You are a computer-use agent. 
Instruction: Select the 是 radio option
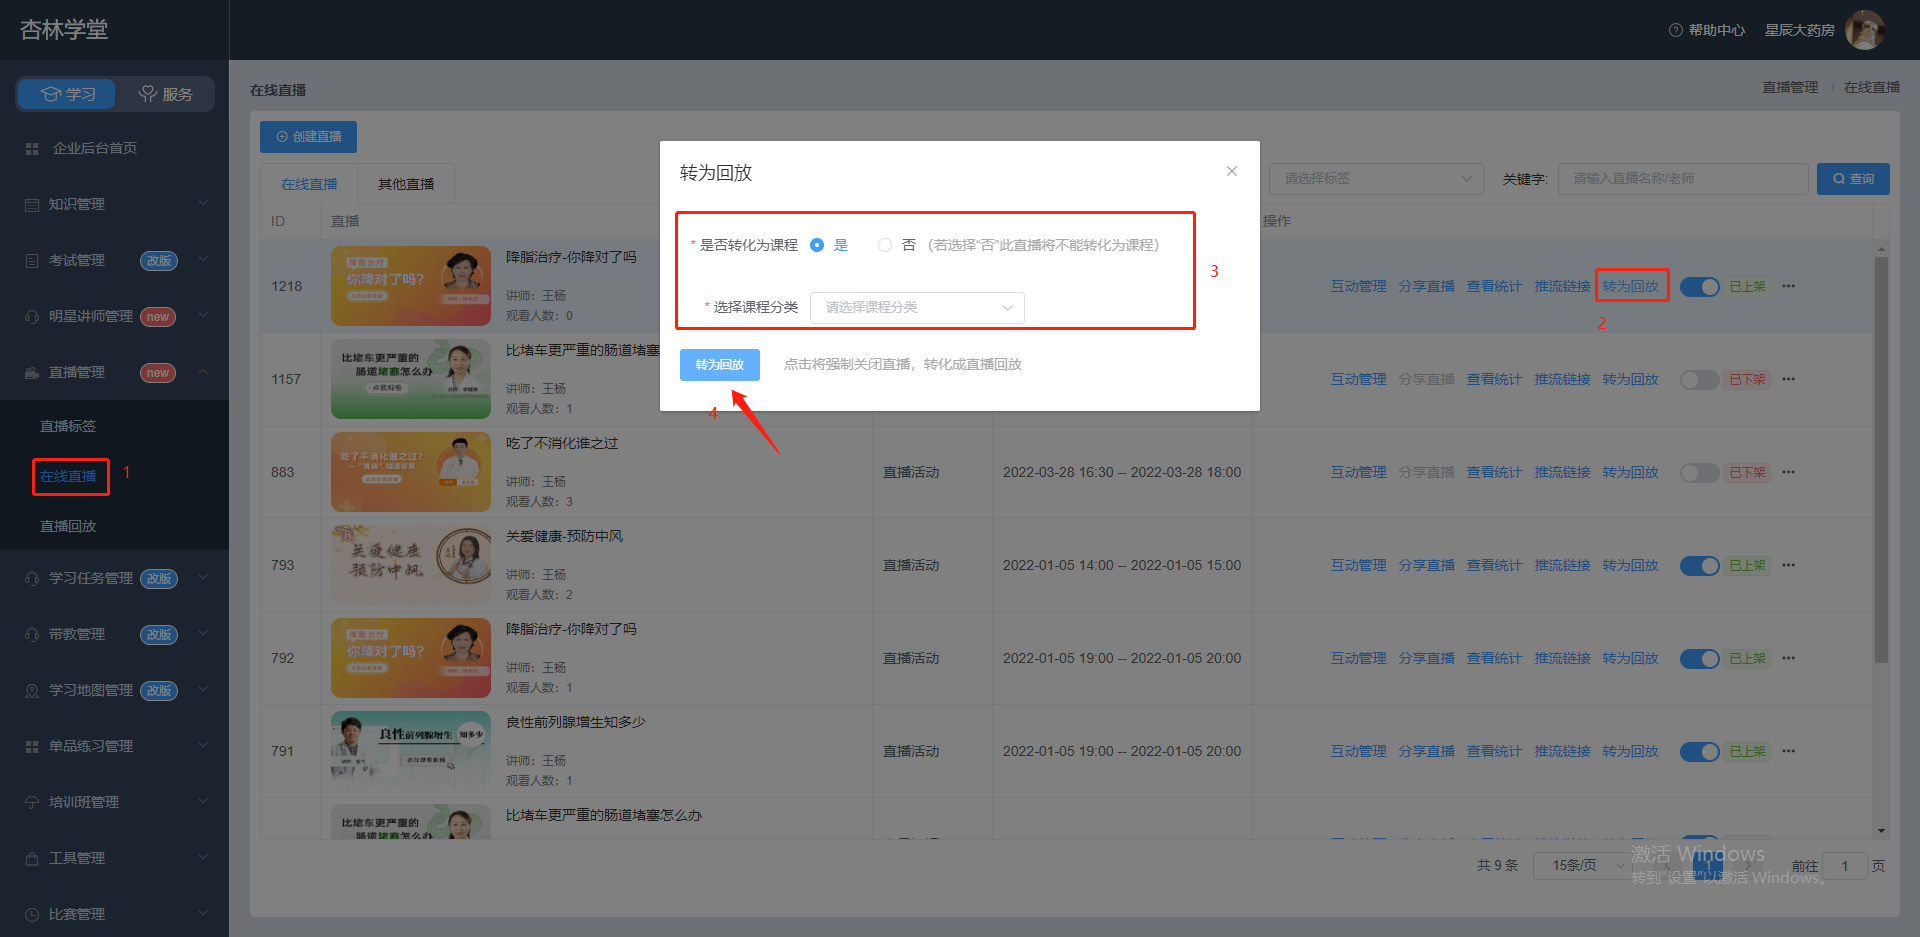point(817,245)
